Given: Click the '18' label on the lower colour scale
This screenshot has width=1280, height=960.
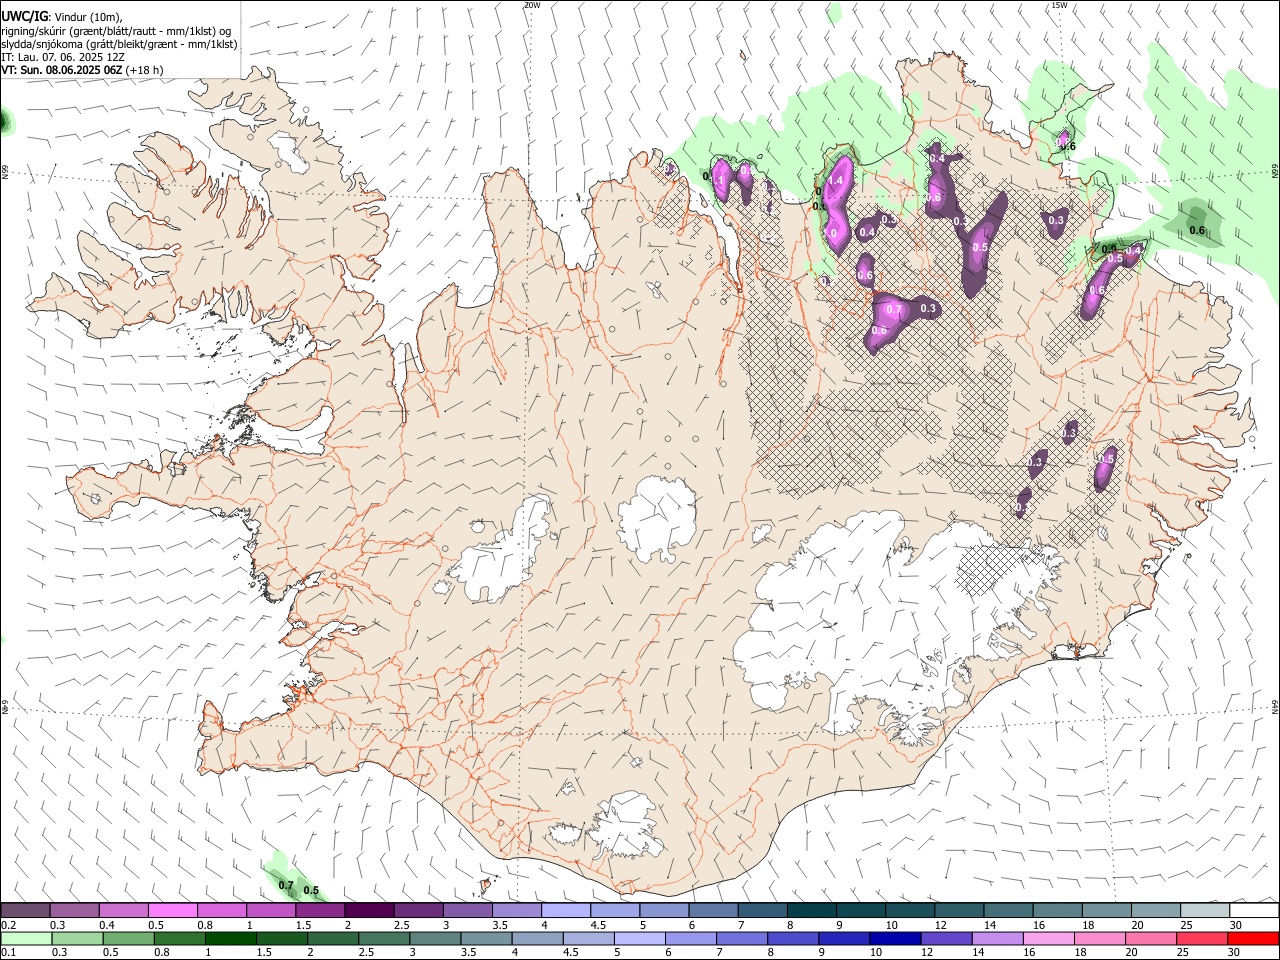Looking at the screenshot, I should point(1079,952).
